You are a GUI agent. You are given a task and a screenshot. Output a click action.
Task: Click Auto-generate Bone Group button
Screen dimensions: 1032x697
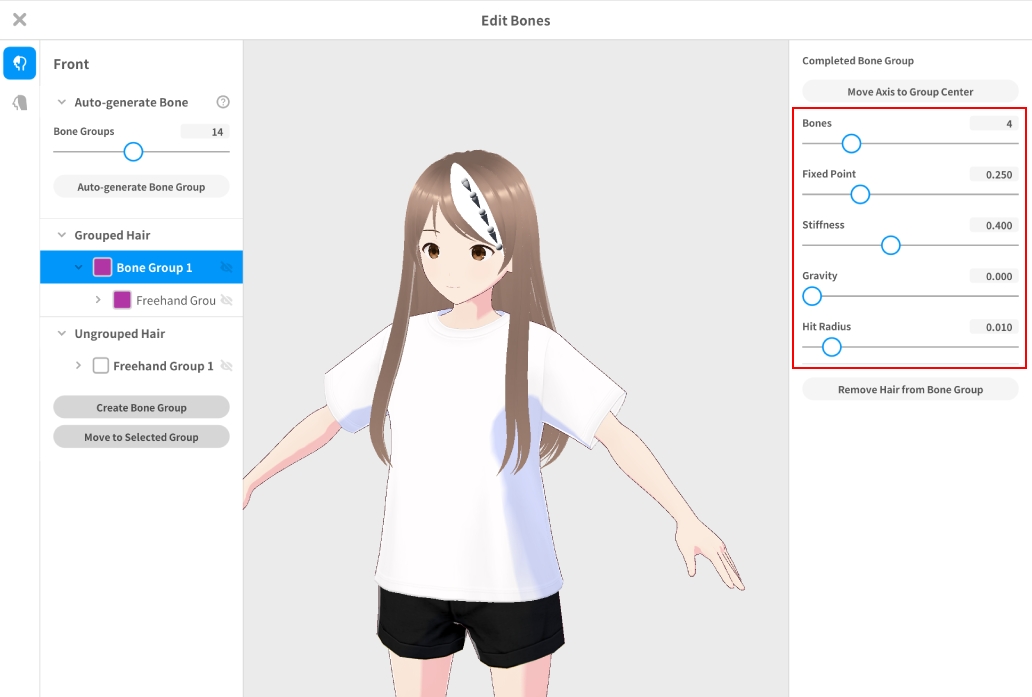[141, 187]
